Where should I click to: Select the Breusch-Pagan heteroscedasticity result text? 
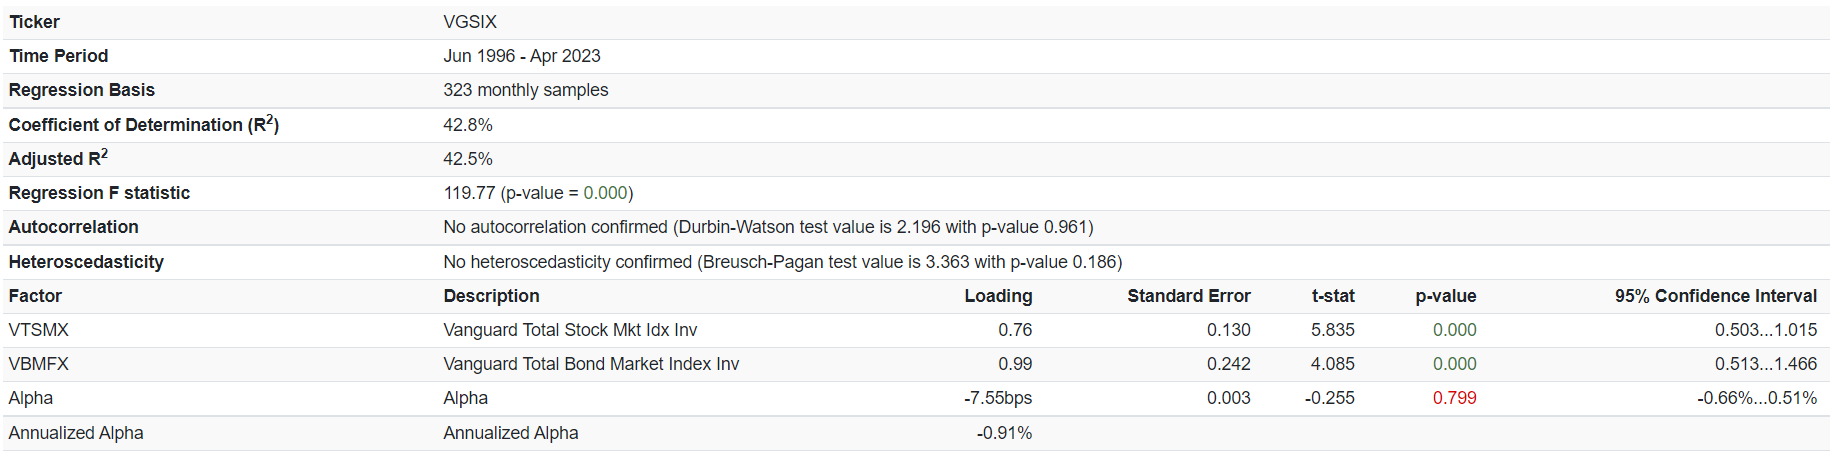[x=782, y=262]
